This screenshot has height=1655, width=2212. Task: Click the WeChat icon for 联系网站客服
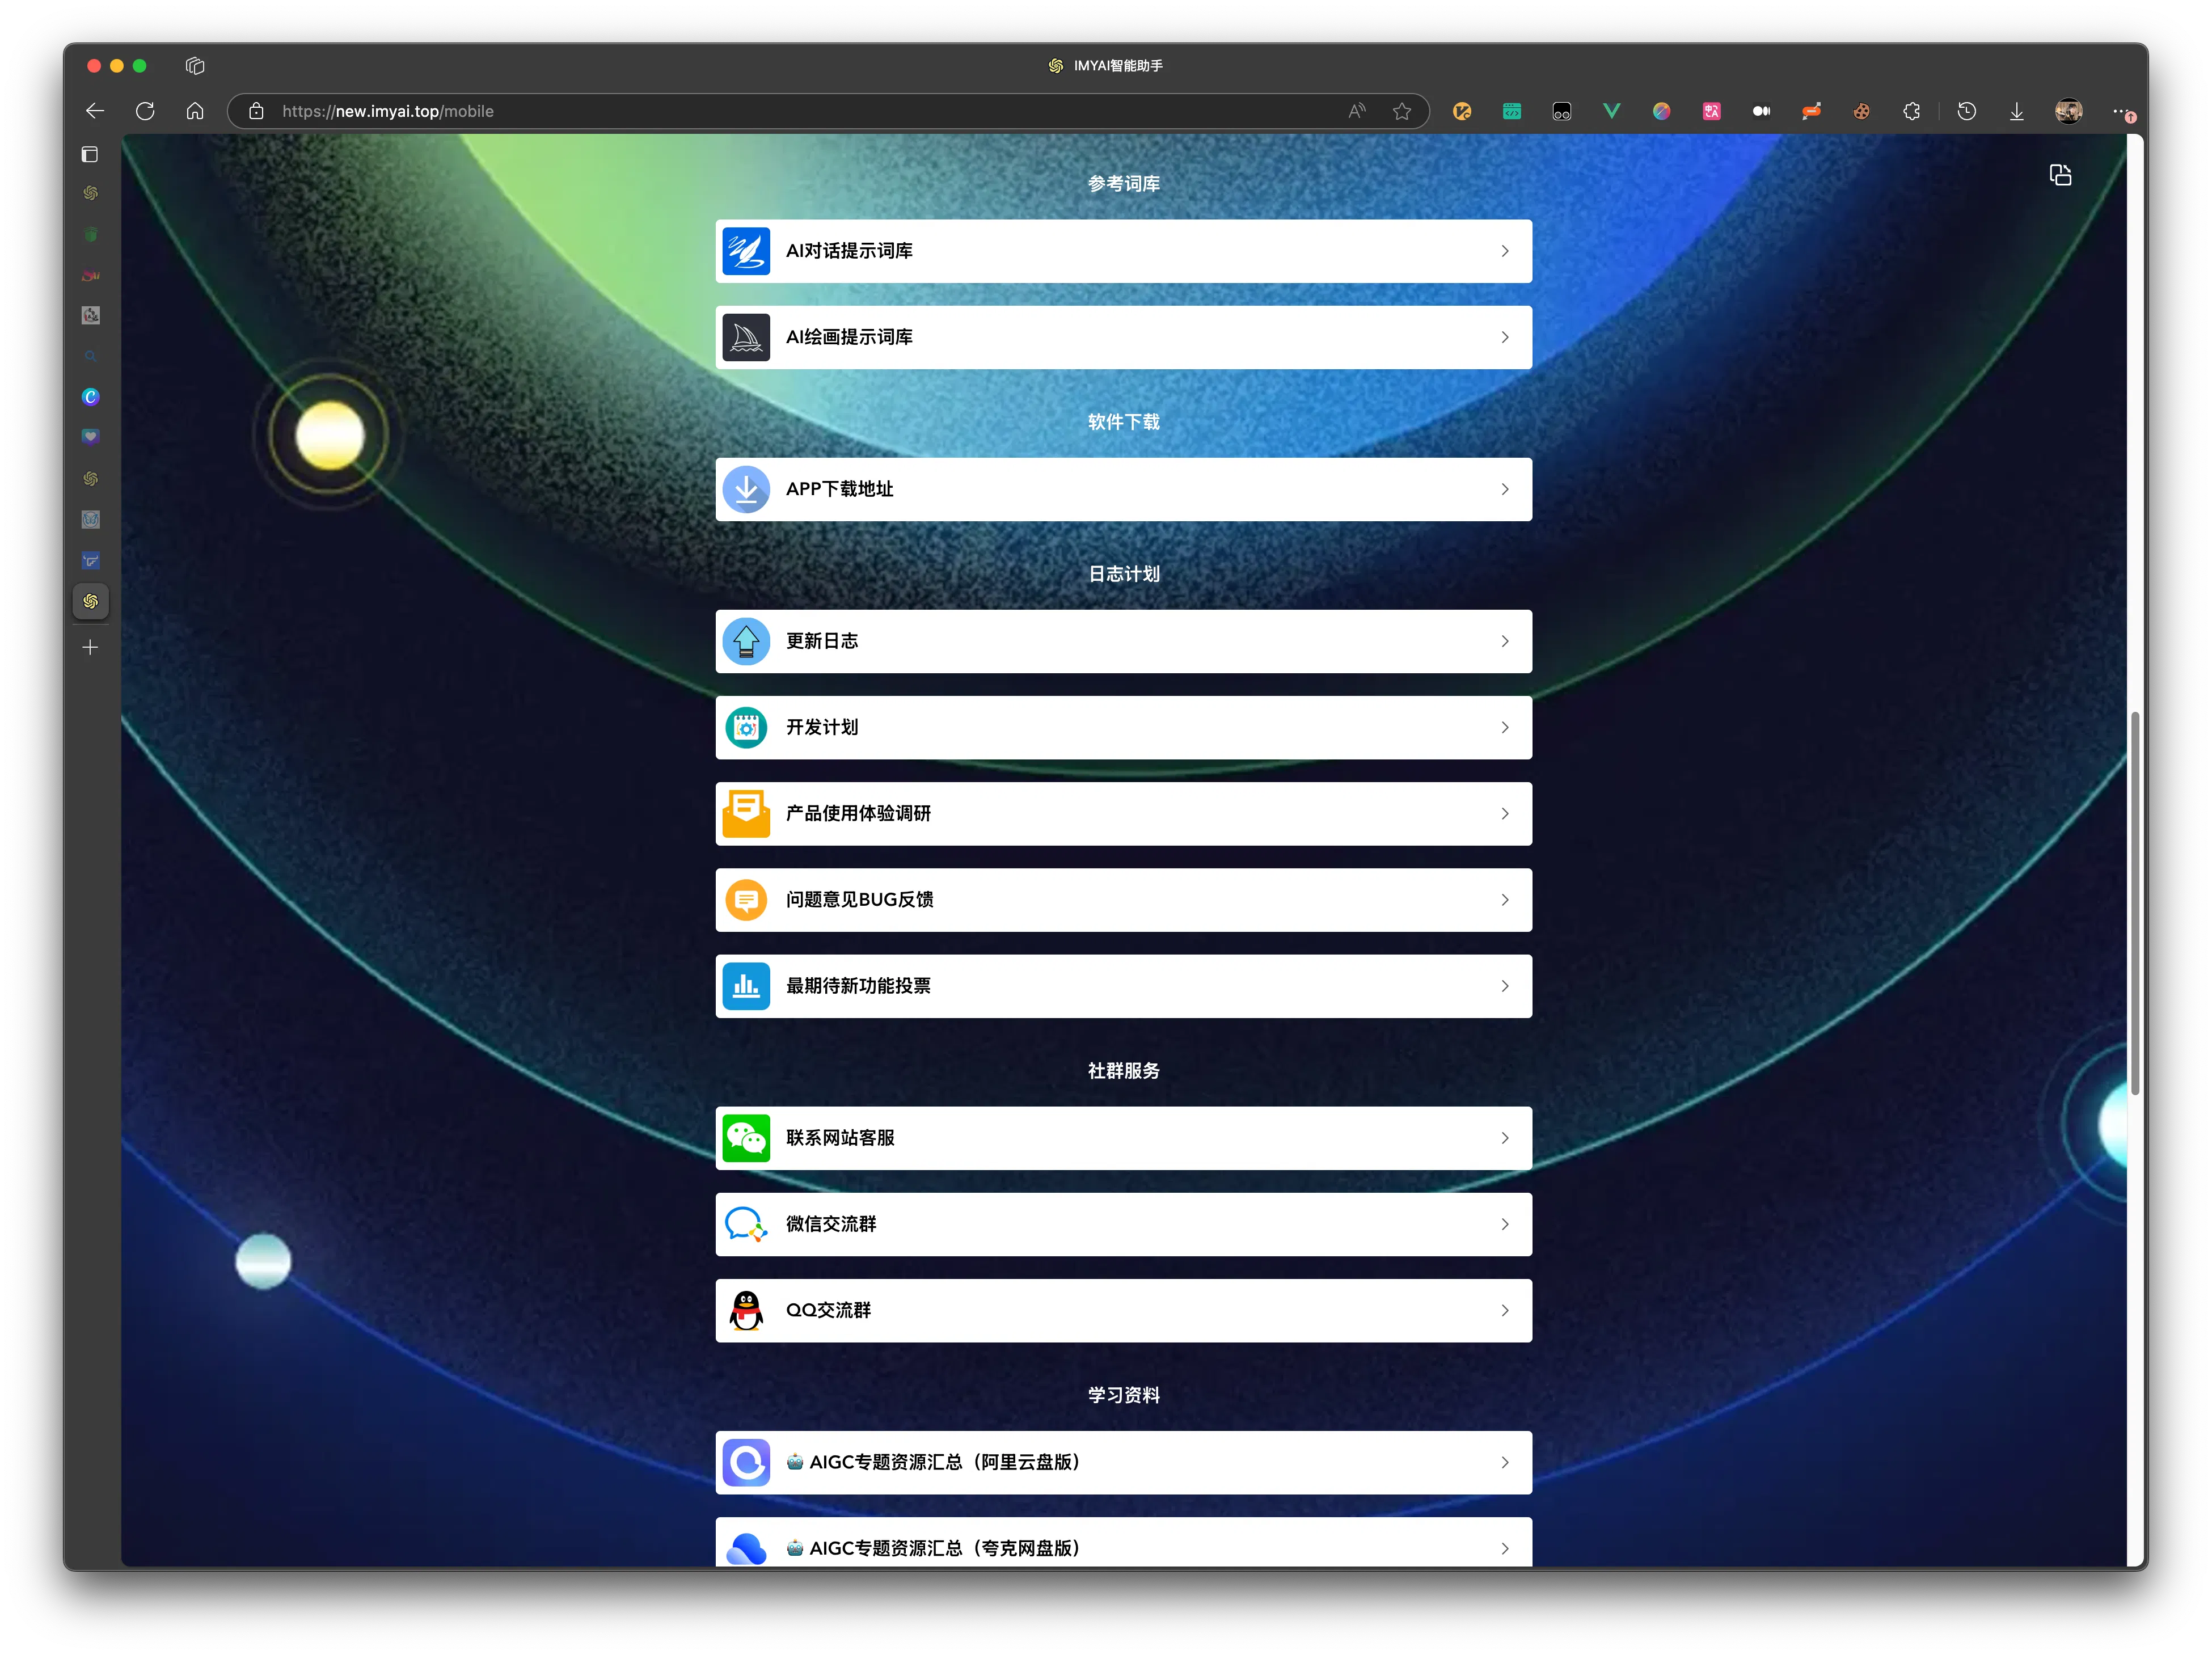click(746, 1138)
